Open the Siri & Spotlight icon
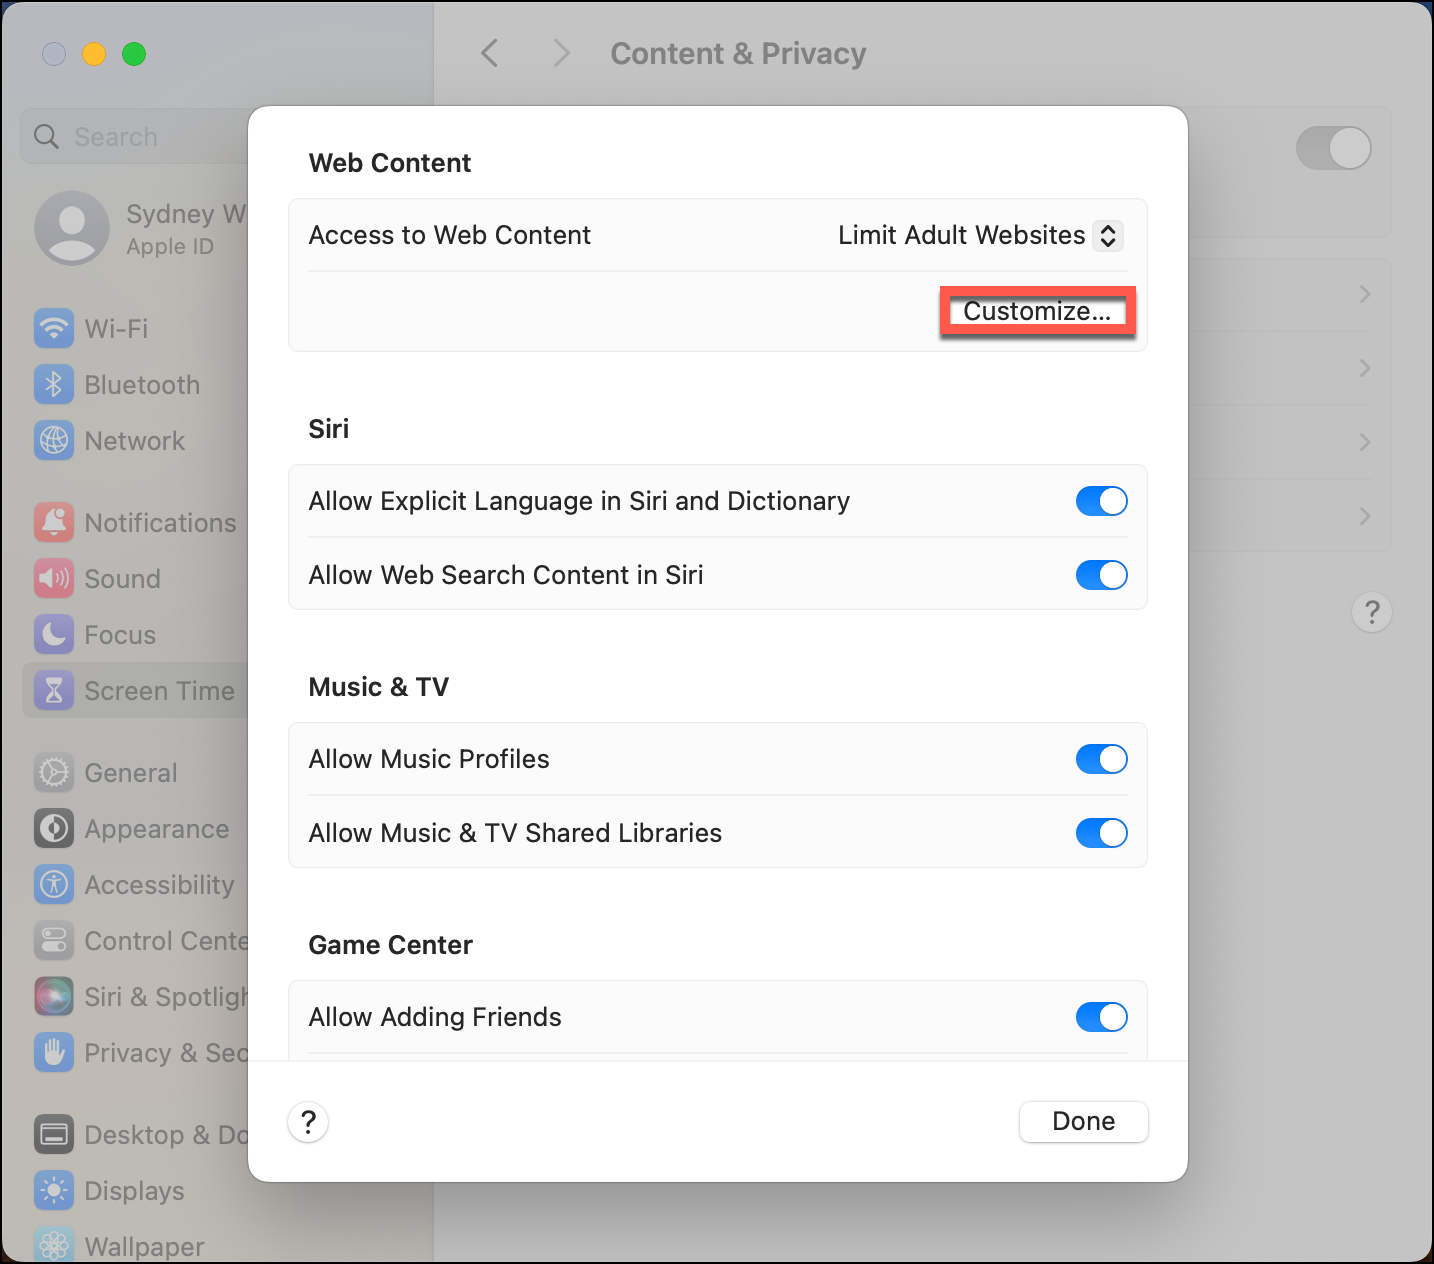1434x1264 pixels. (54, 996)
